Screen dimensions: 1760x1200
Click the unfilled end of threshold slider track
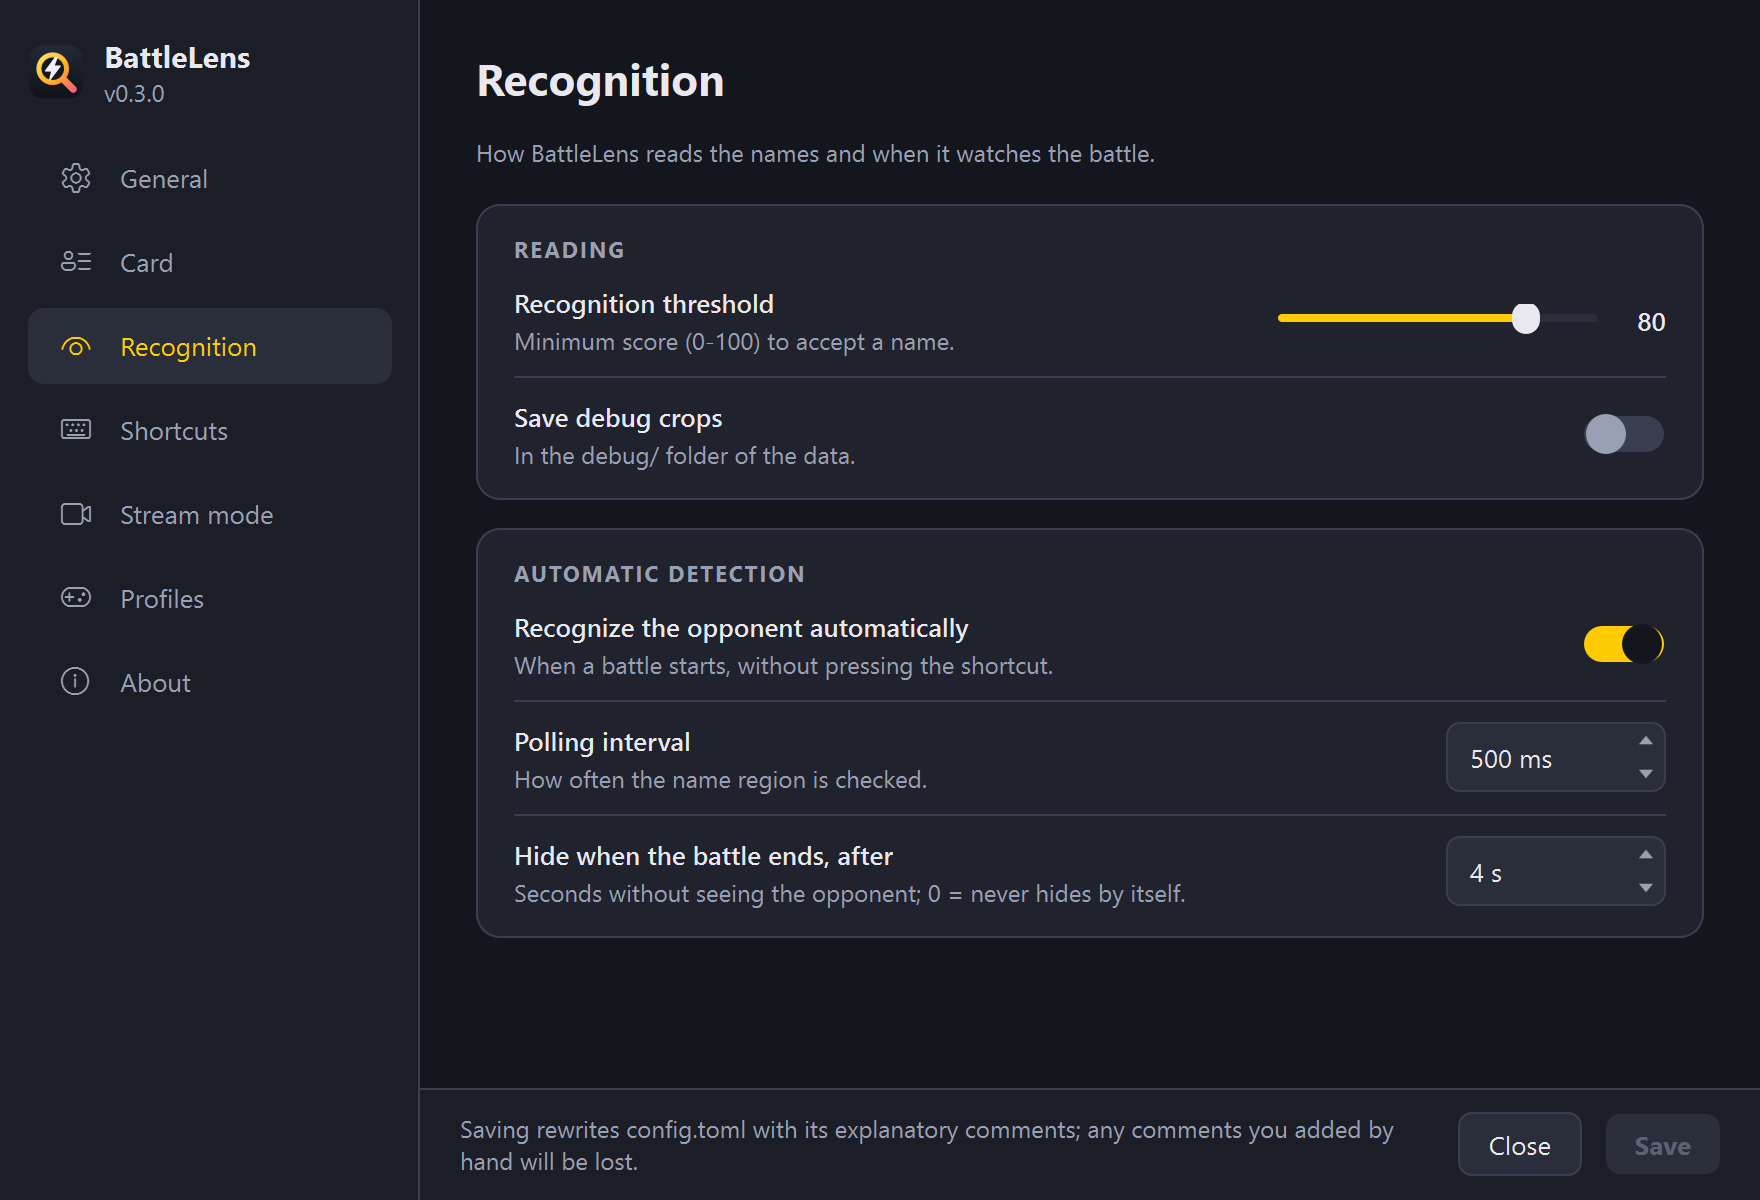[x=1569, y=319]
